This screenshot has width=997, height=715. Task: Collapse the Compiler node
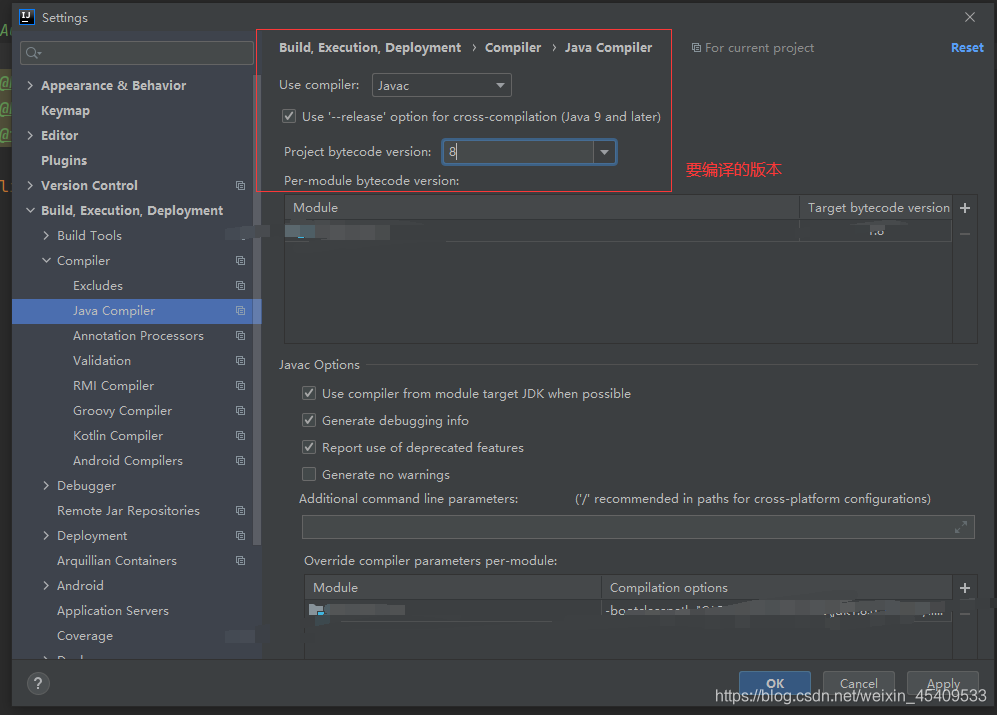(x=46, y=261)
